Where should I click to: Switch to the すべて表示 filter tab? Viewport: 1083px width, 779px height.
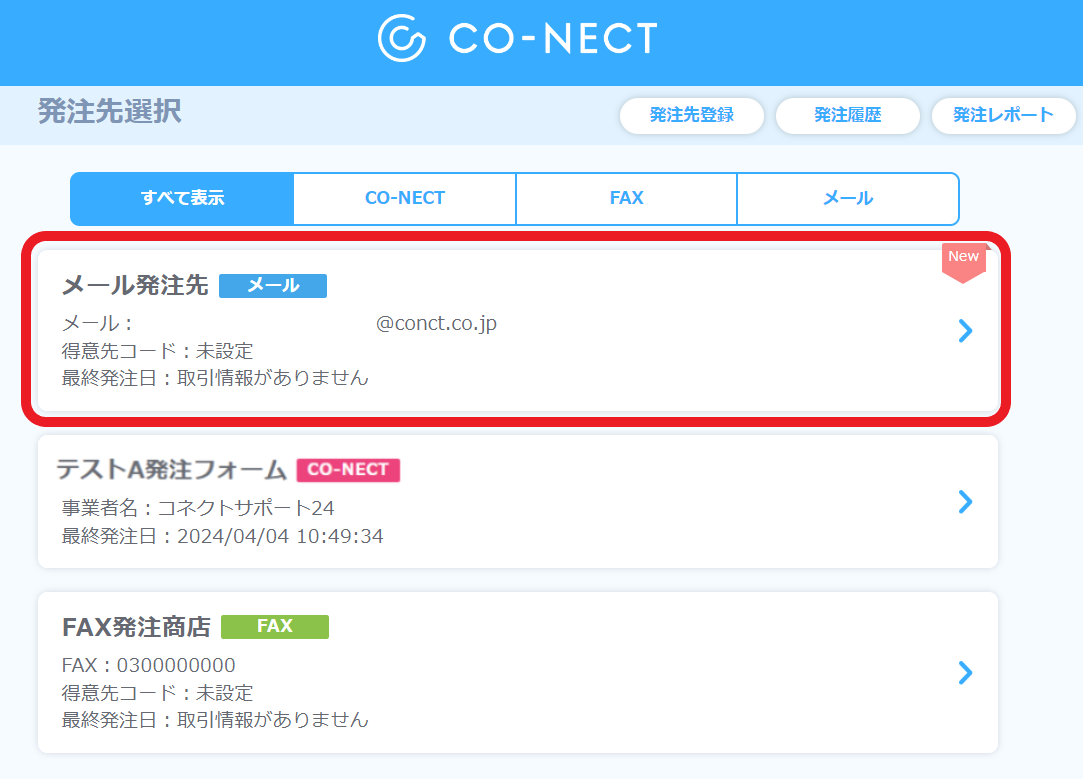pyautogui.click(x=181, y=198)
